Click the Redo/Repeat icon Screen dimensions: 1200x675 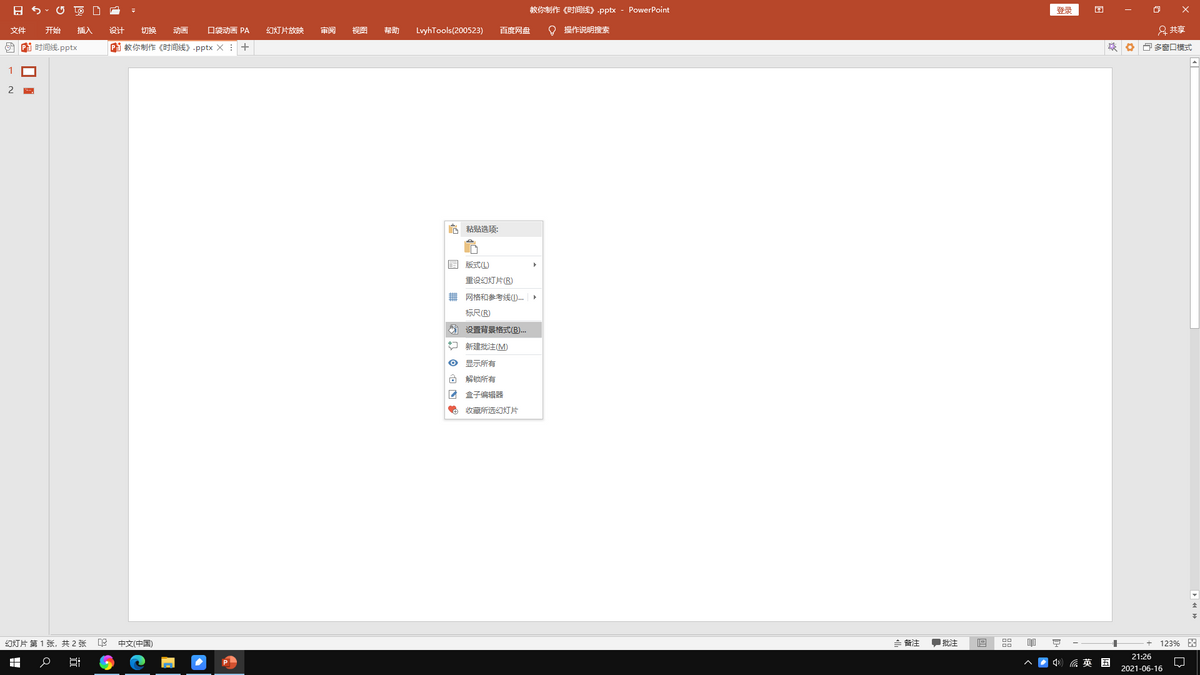click(60, 10)
